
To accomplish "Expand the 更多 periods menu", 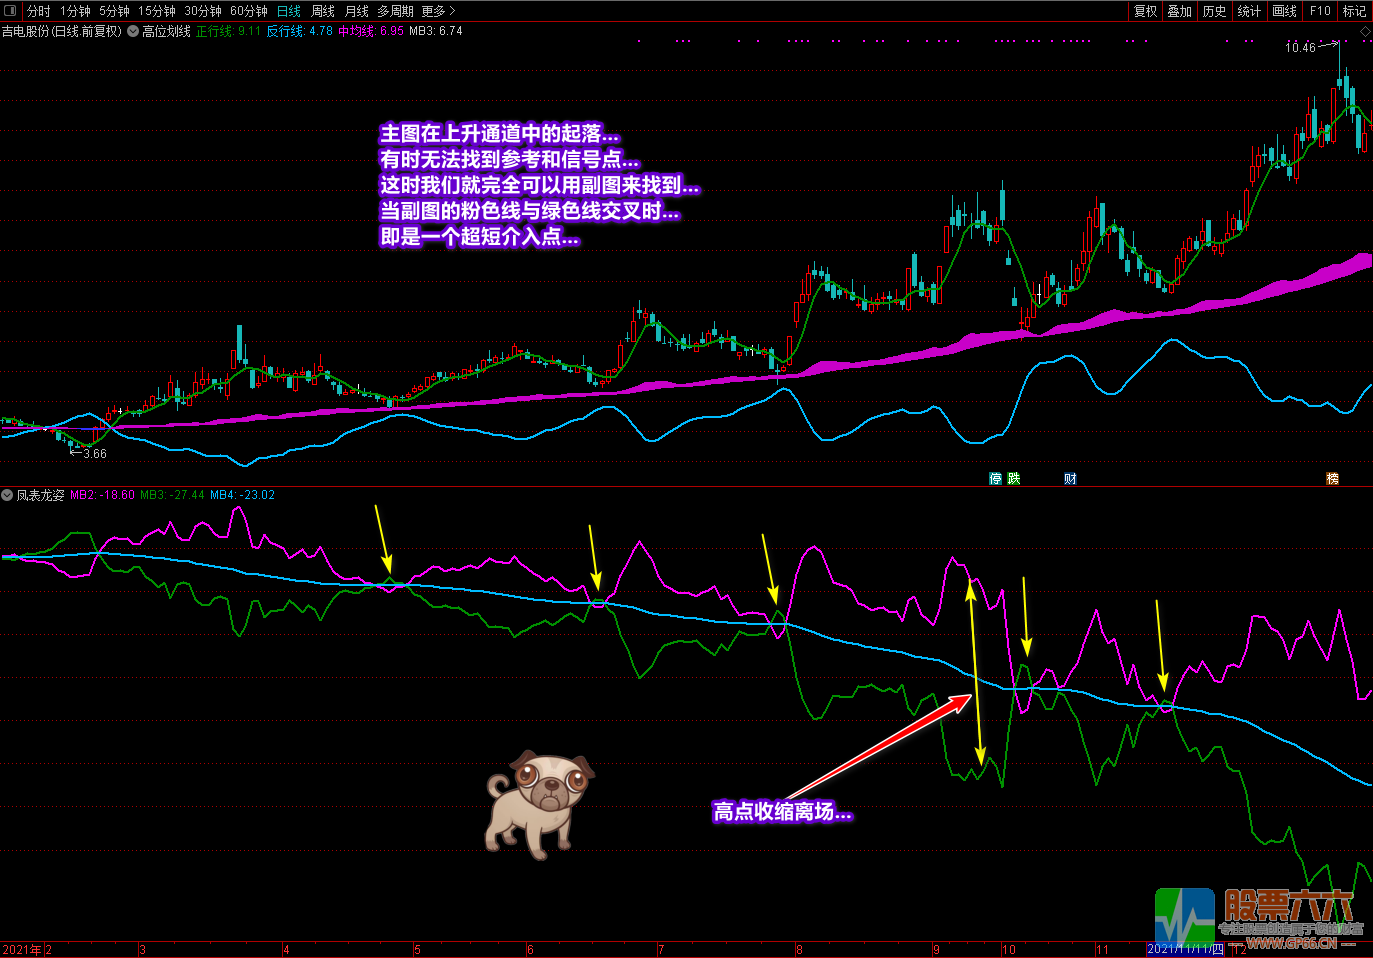I will coord(438,11).
